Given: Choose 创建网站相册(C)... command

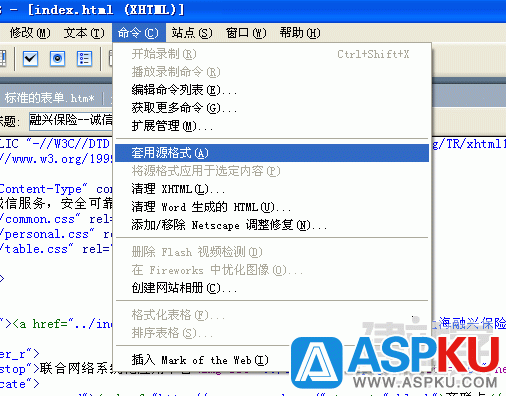Looking at the screenshot, I should (x=272, y=288).
